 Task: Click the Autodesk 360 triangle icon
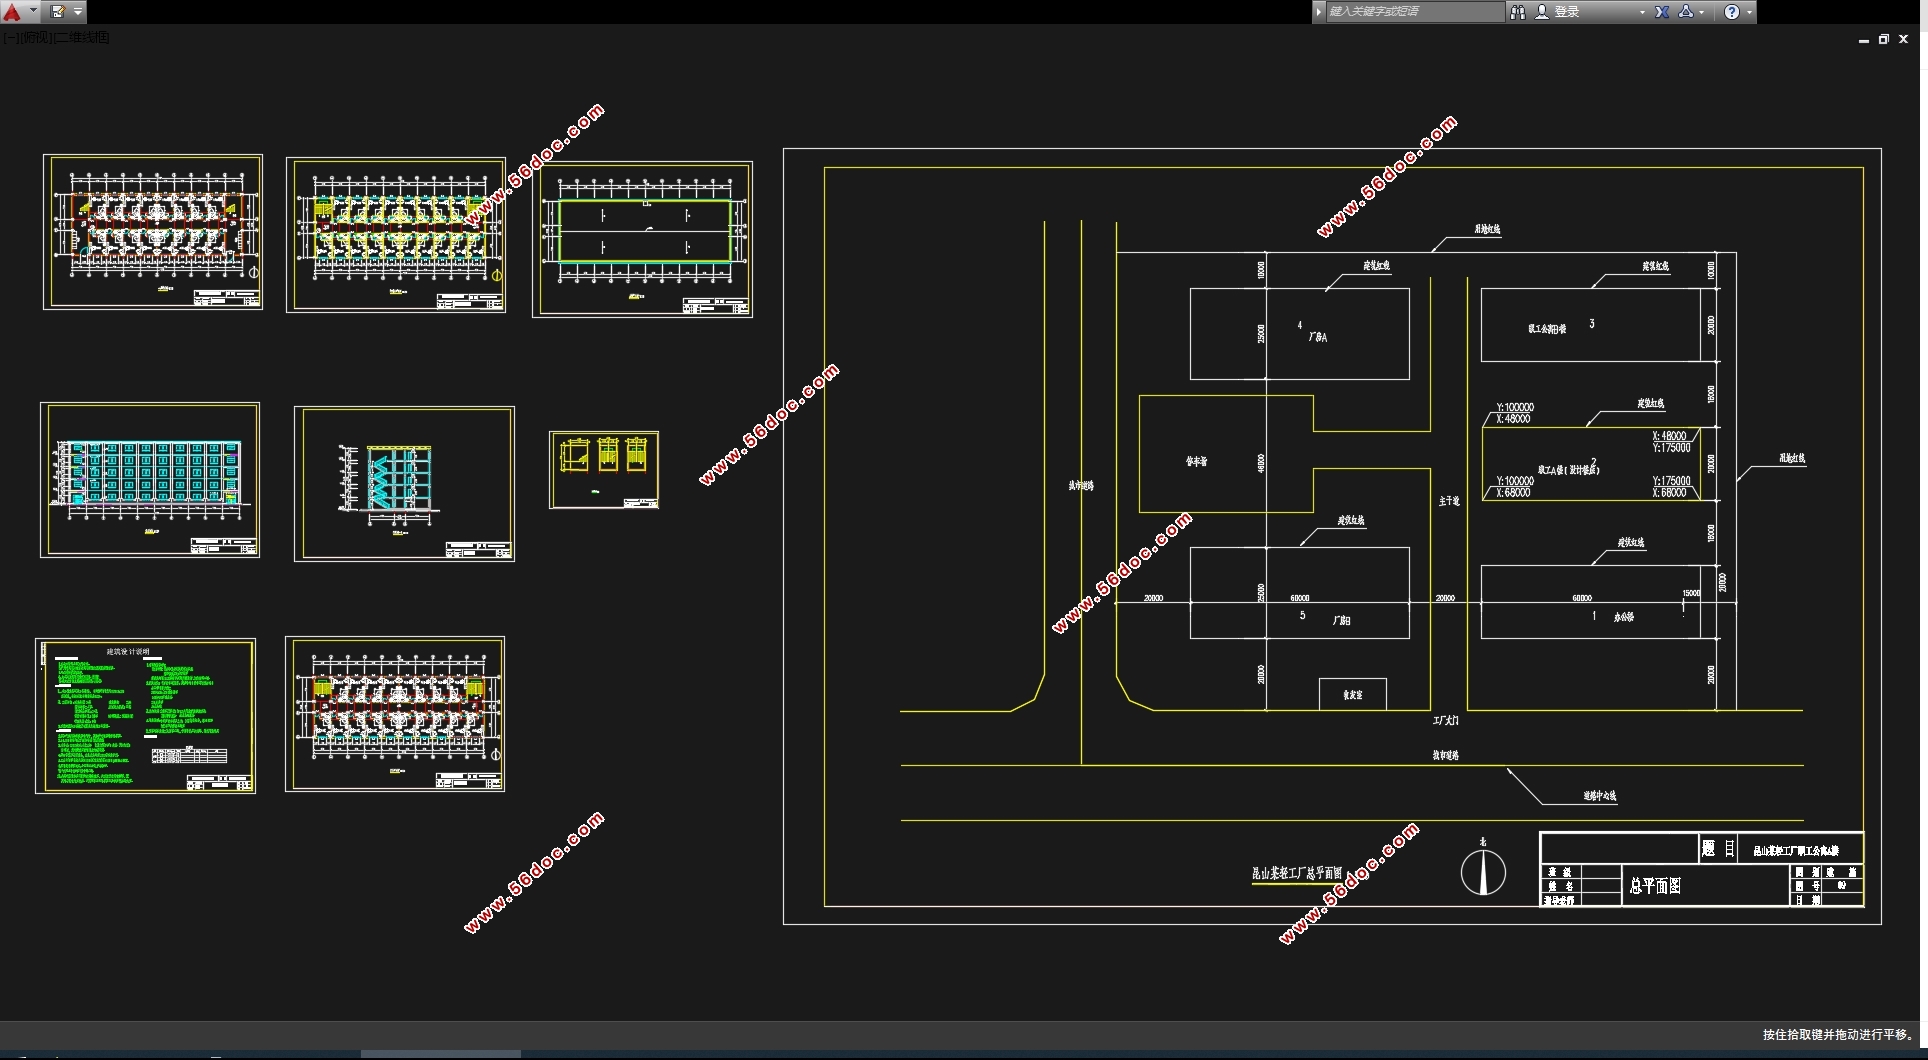[x=1686, y=12]
